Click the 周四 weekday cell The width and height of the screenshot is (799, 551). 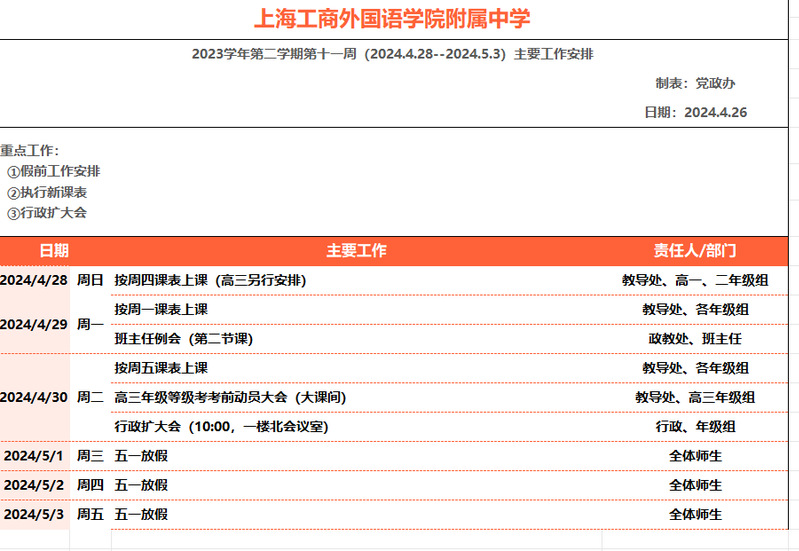click(90, 485)
